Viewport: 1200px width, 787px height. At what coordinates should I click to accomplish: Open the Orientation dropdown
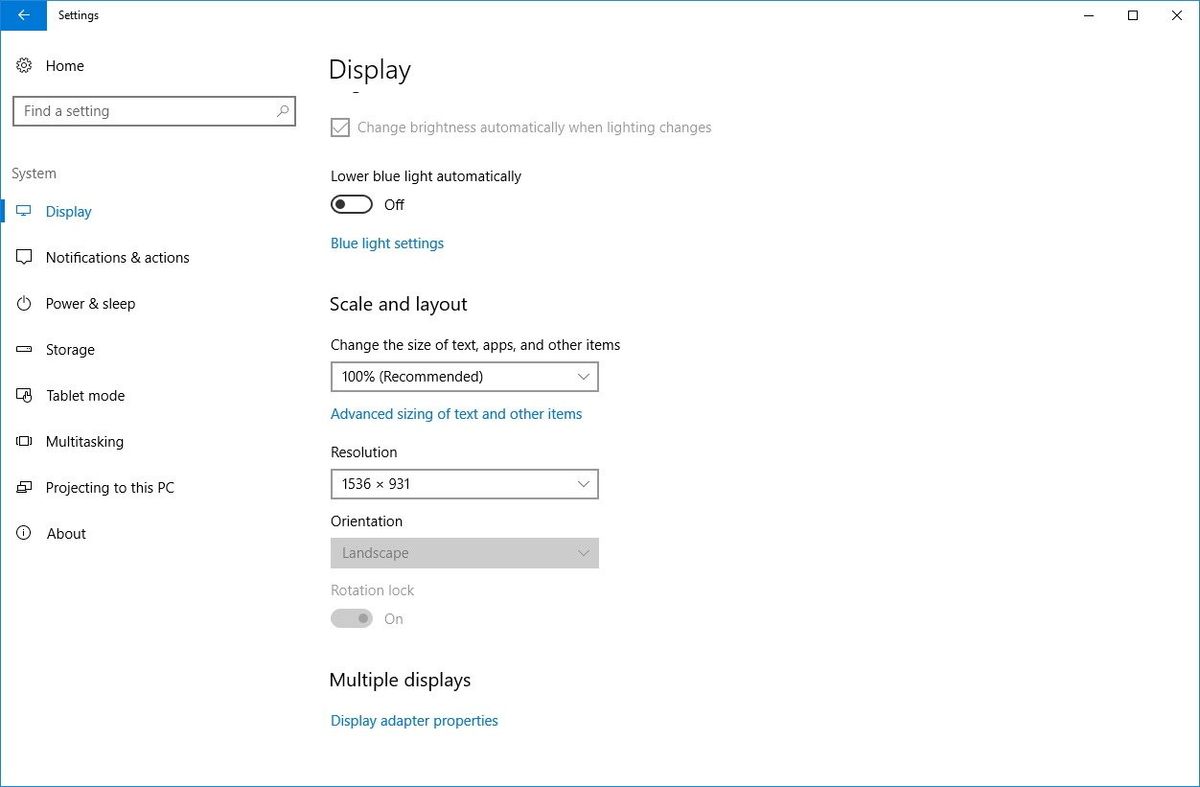[x=464, y=553]
